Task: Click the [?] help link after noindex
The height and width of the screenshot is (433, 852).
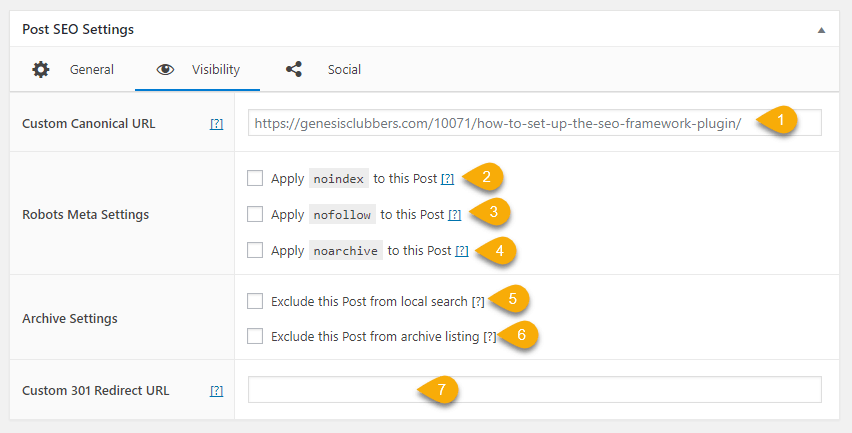Action: (x=447, y=180)
